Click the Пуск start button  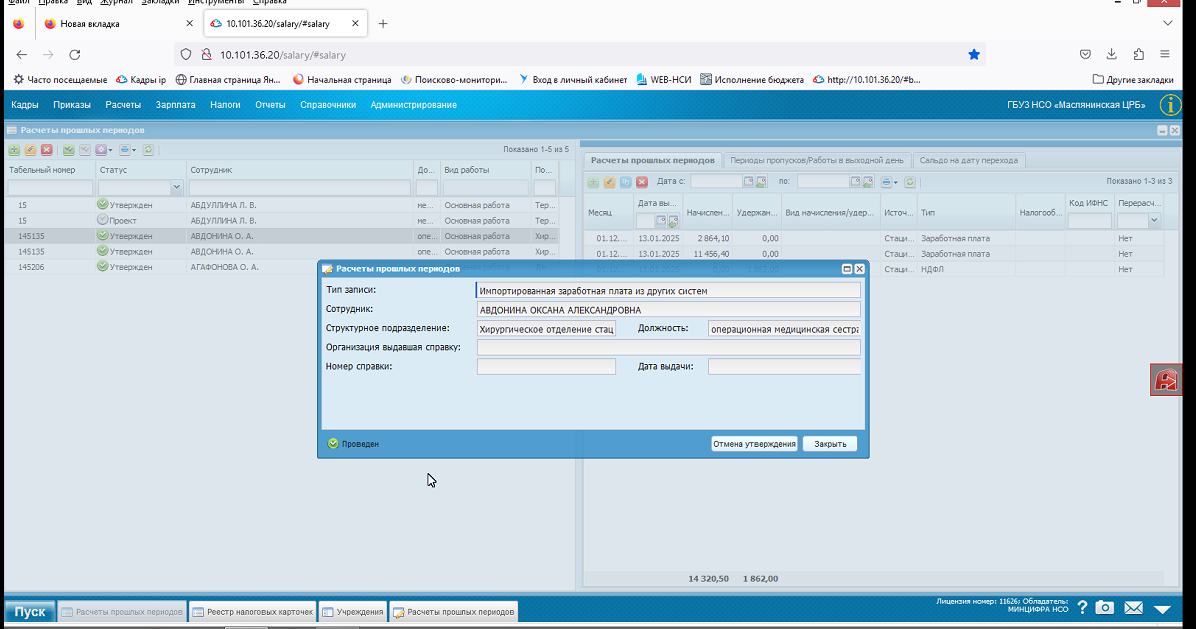pos(30,611)
